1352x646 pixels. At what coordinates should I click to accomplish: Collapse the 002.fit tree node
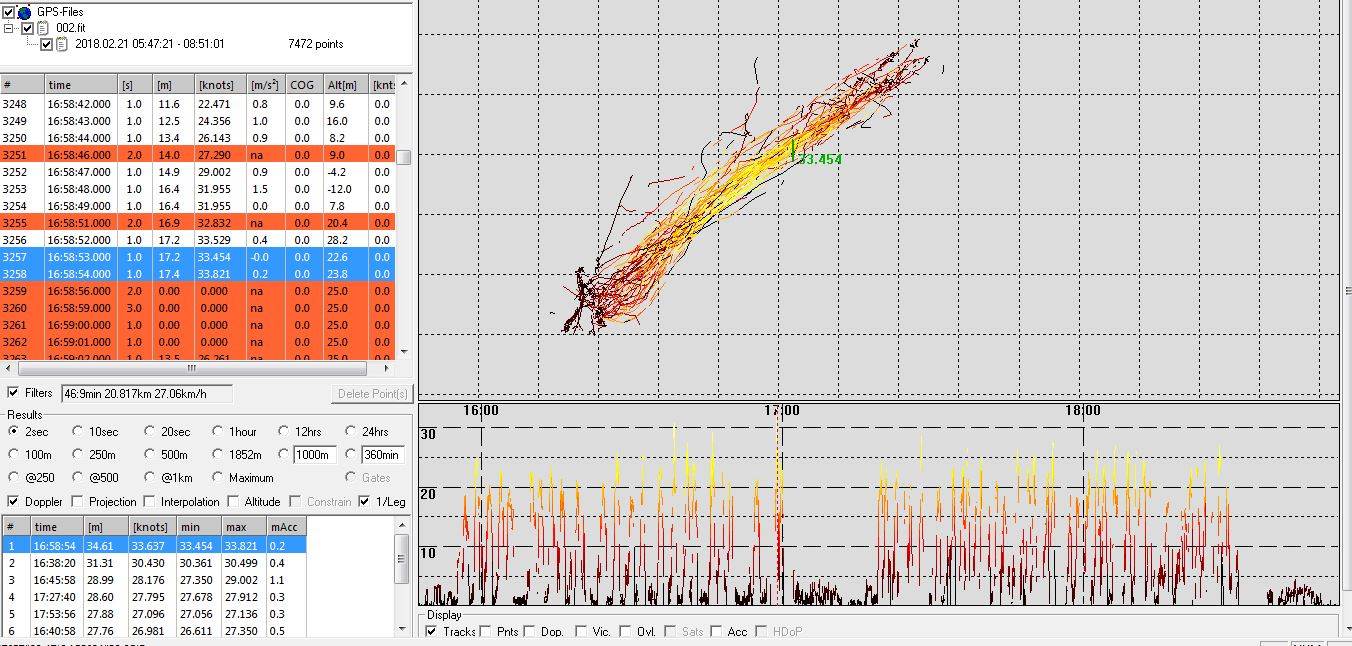[9, 28]
